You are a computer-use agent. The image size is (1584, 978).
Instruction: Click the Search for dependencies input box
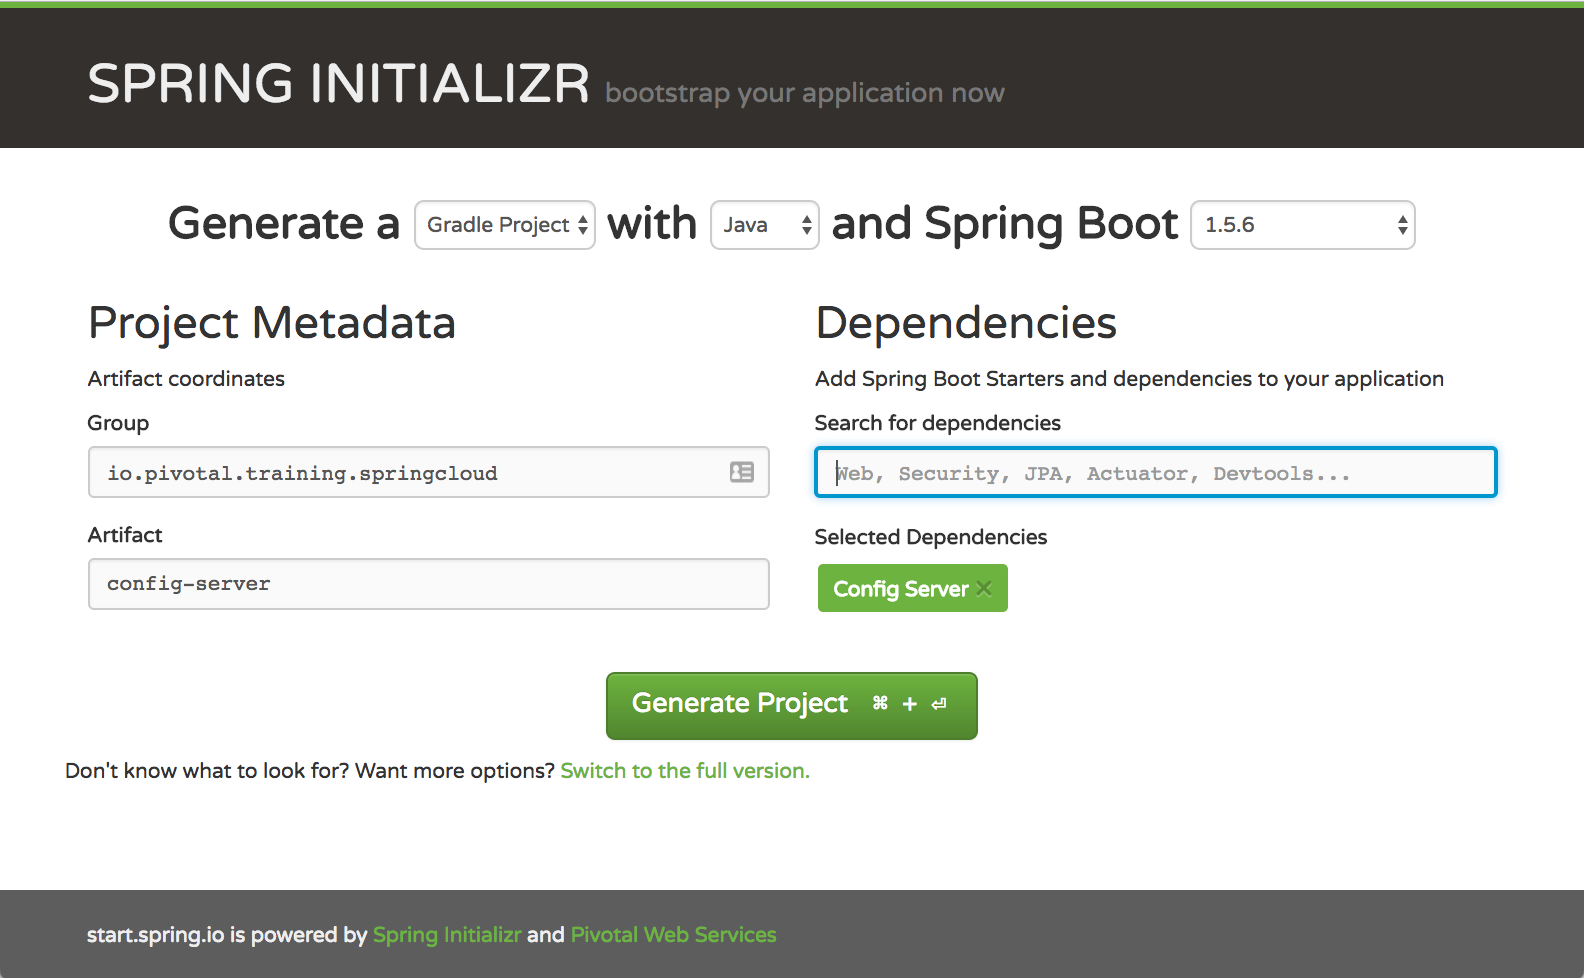[x=1156, y=472]
